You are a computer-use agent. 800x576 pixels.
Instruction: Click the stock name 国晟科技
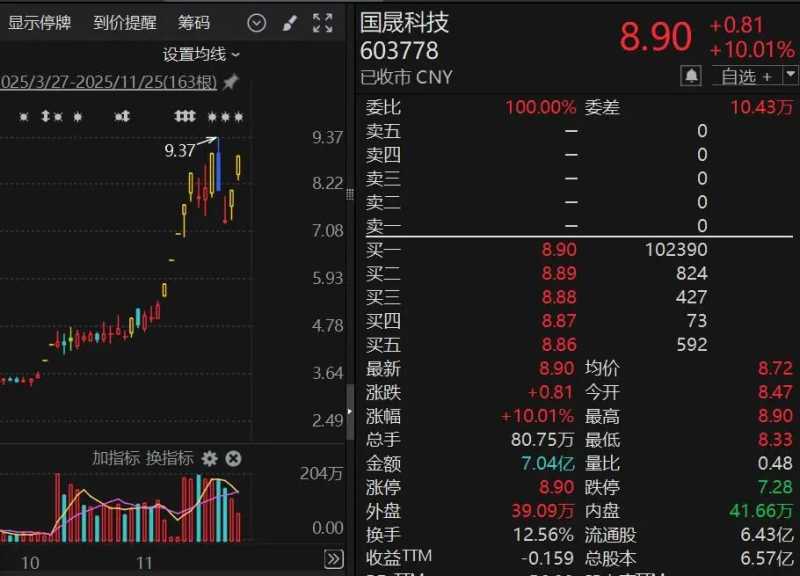point(405,22)
